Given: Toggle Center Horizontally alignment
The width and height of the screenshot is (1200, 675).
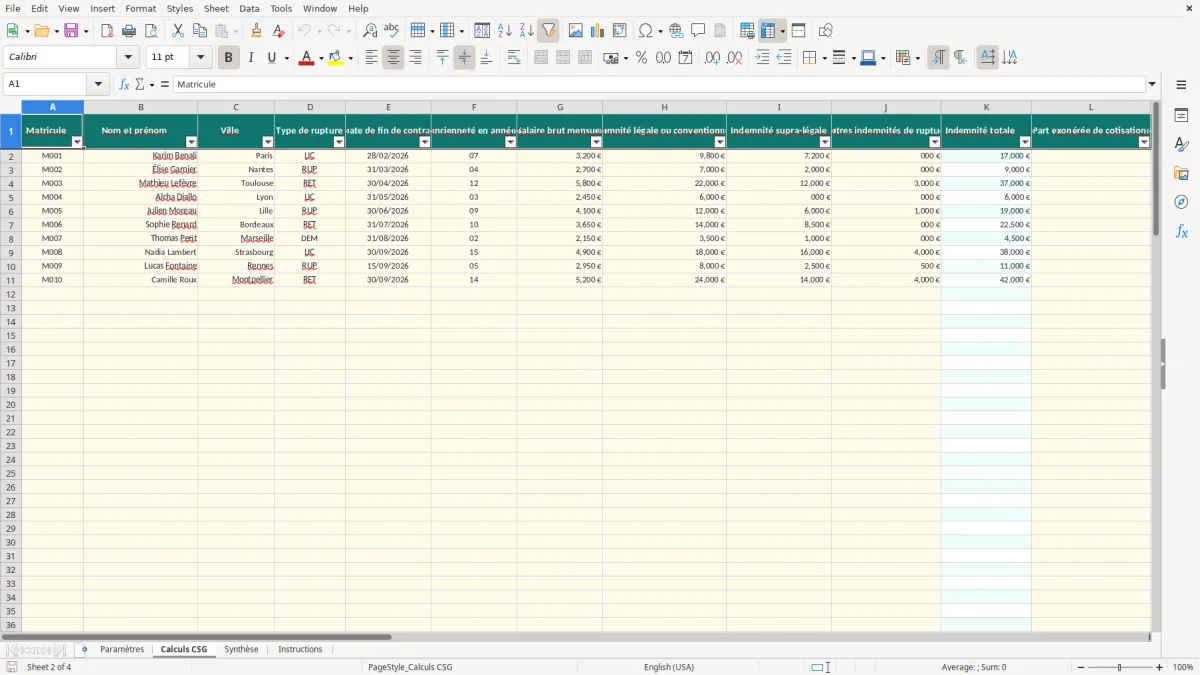Looking at the screenshot, I should (393, 58).
